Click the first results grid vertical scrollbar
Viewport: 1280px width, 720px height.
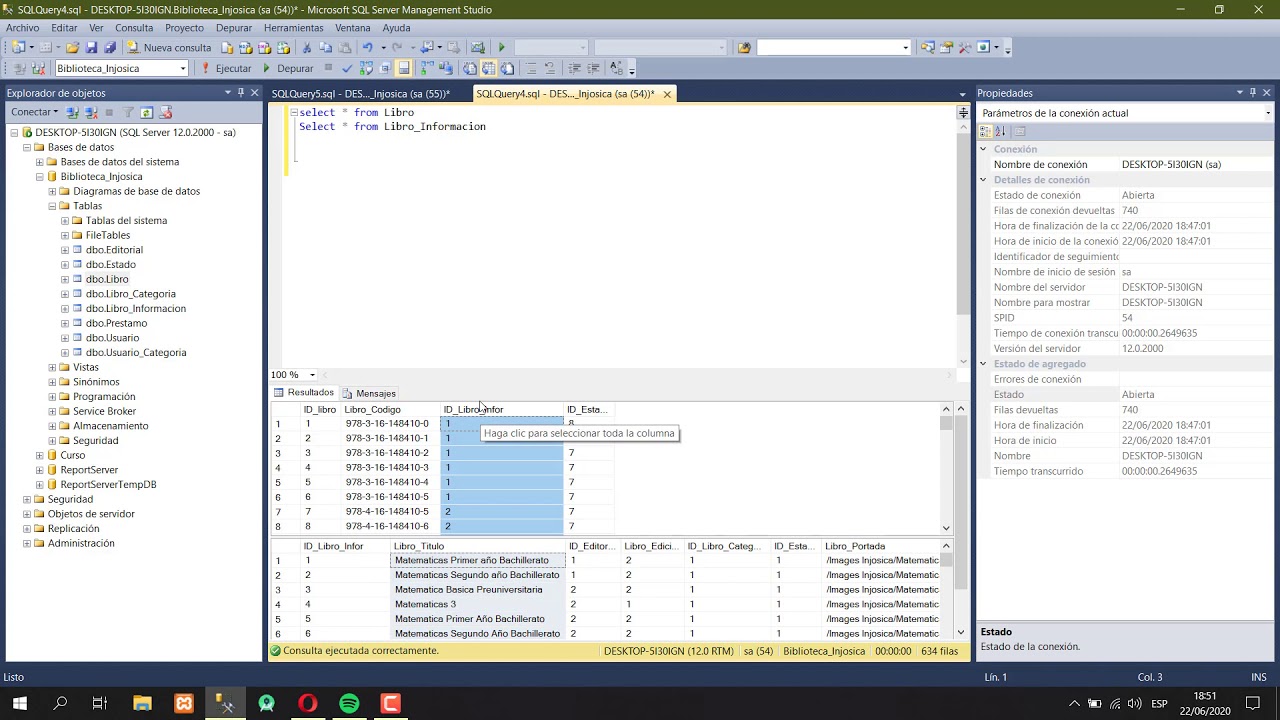tap(947, 468)
